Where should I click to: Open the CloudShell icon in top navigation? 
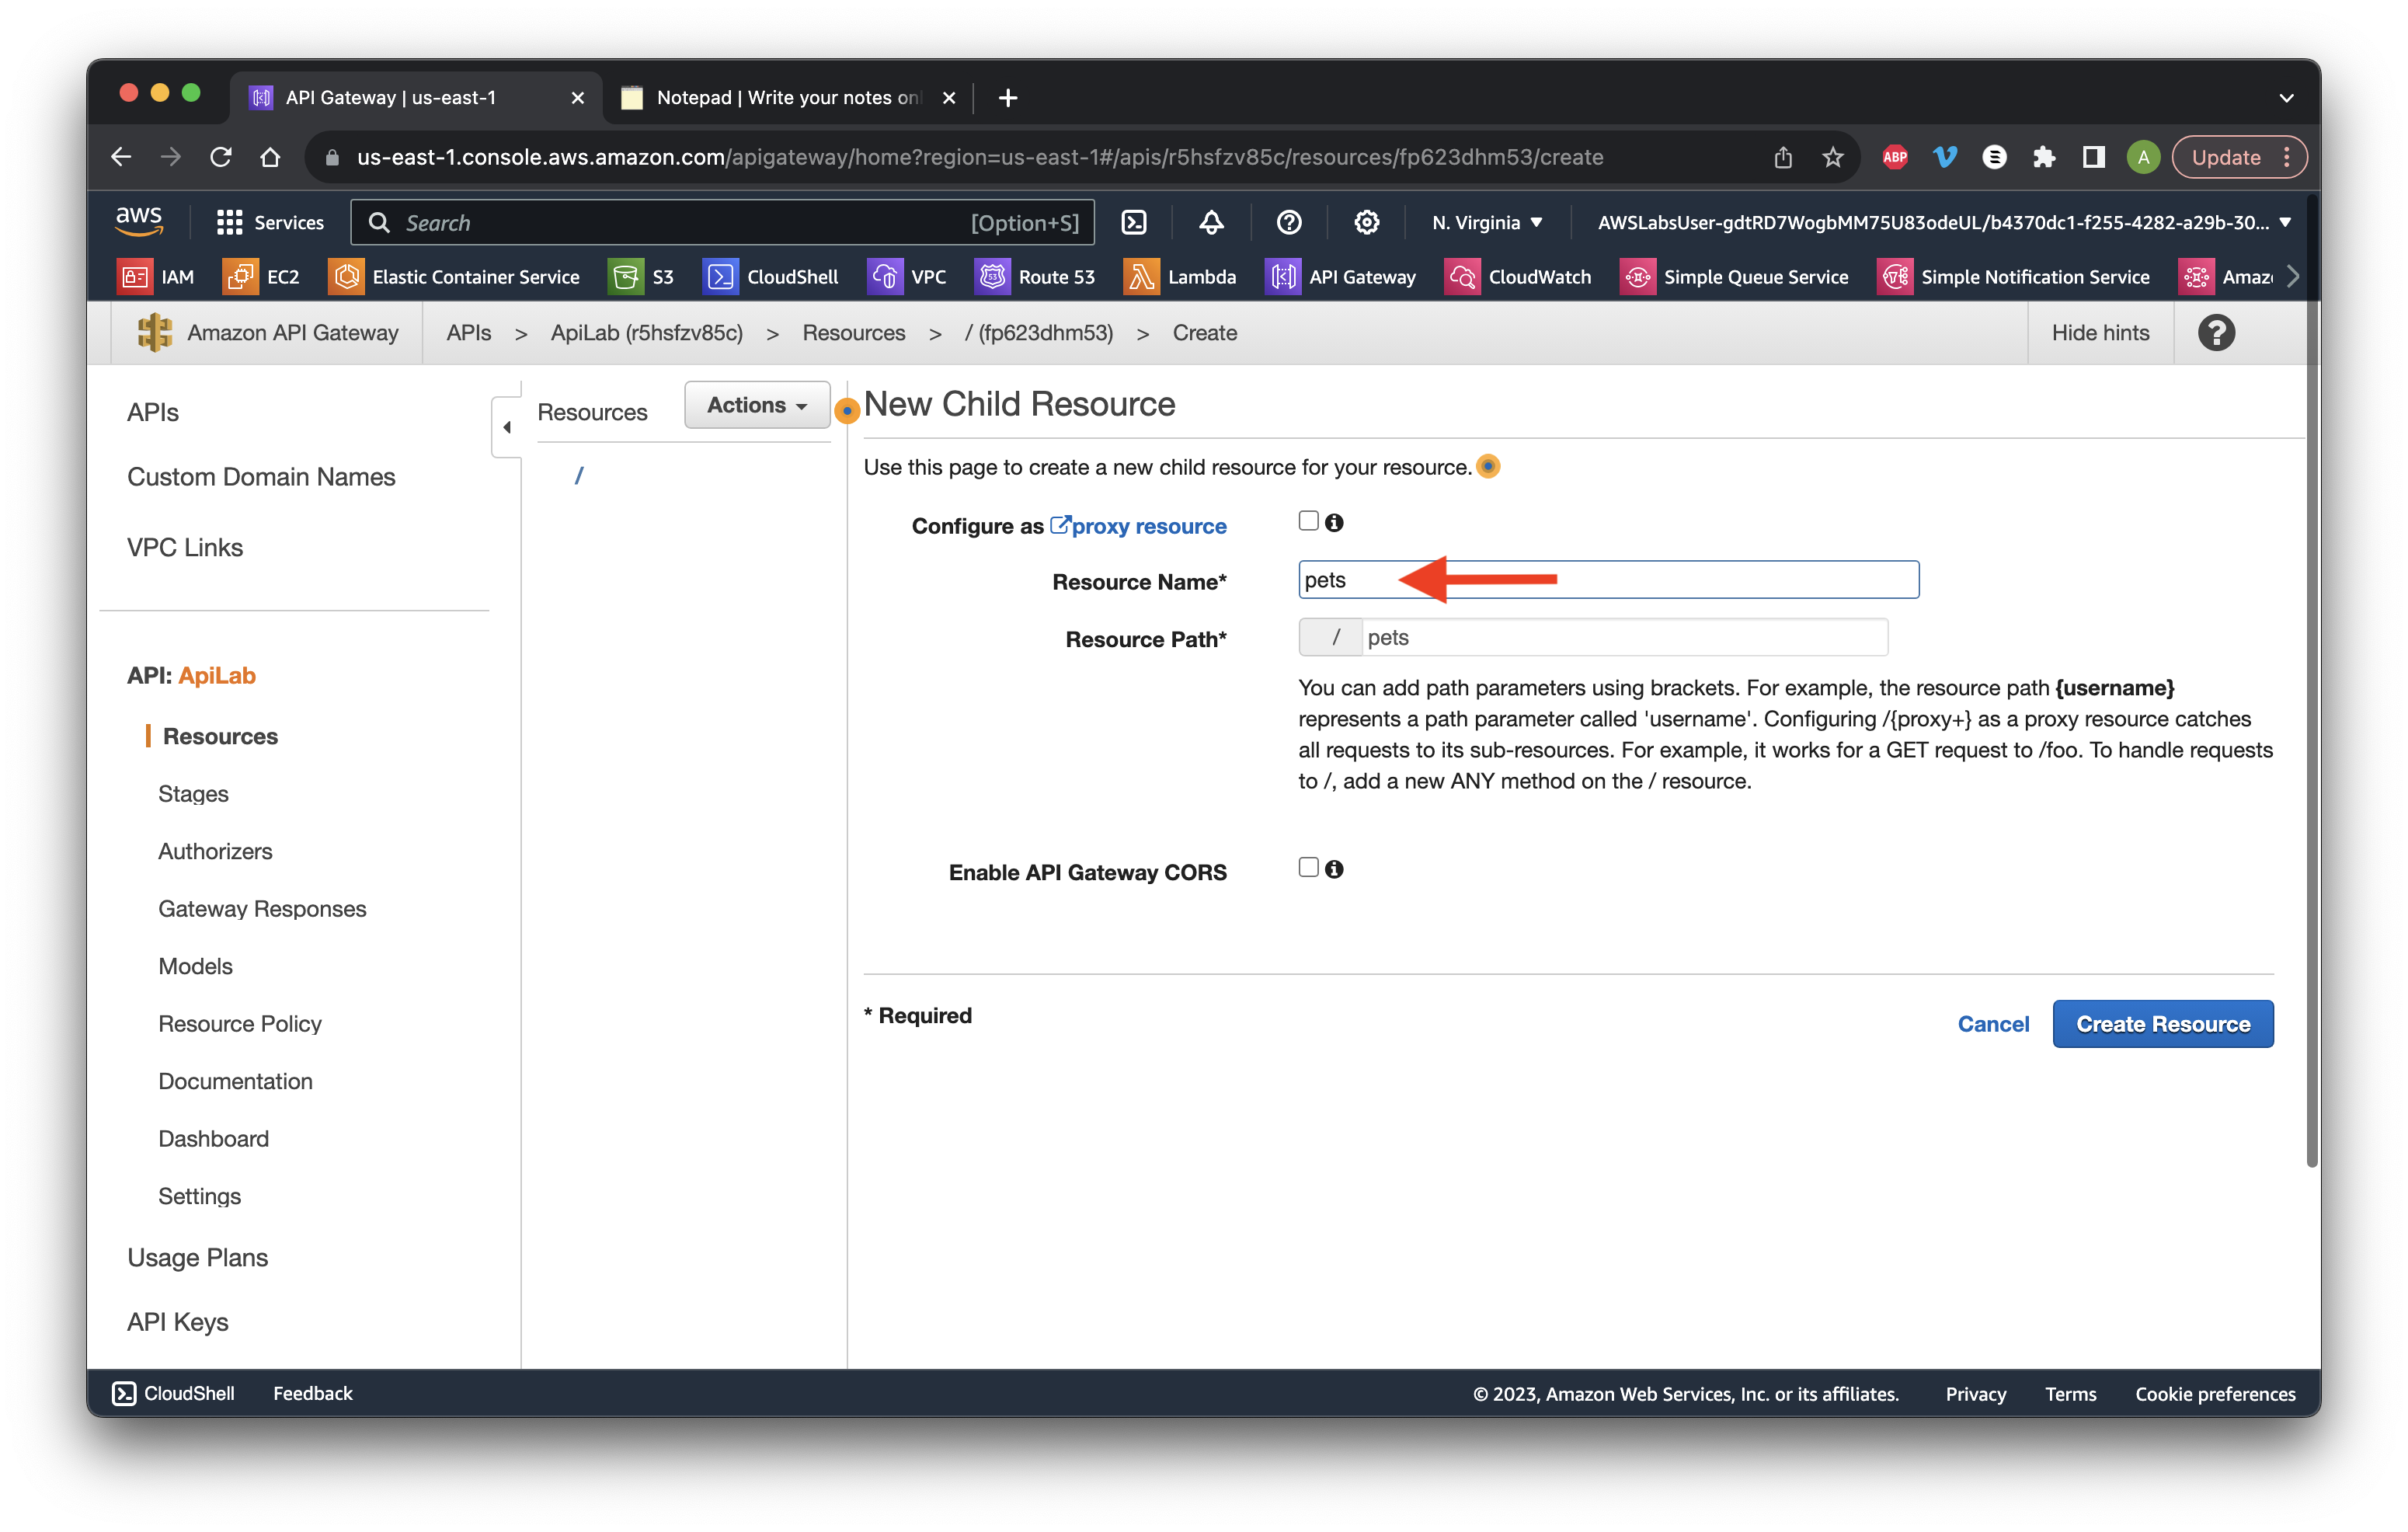coord(1134,222)
